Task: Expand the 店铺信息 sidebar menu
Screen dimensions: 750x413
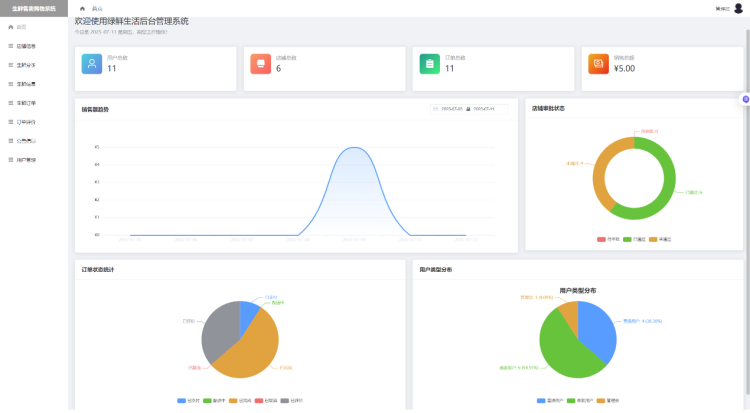Action: click(x=27, y=46)
